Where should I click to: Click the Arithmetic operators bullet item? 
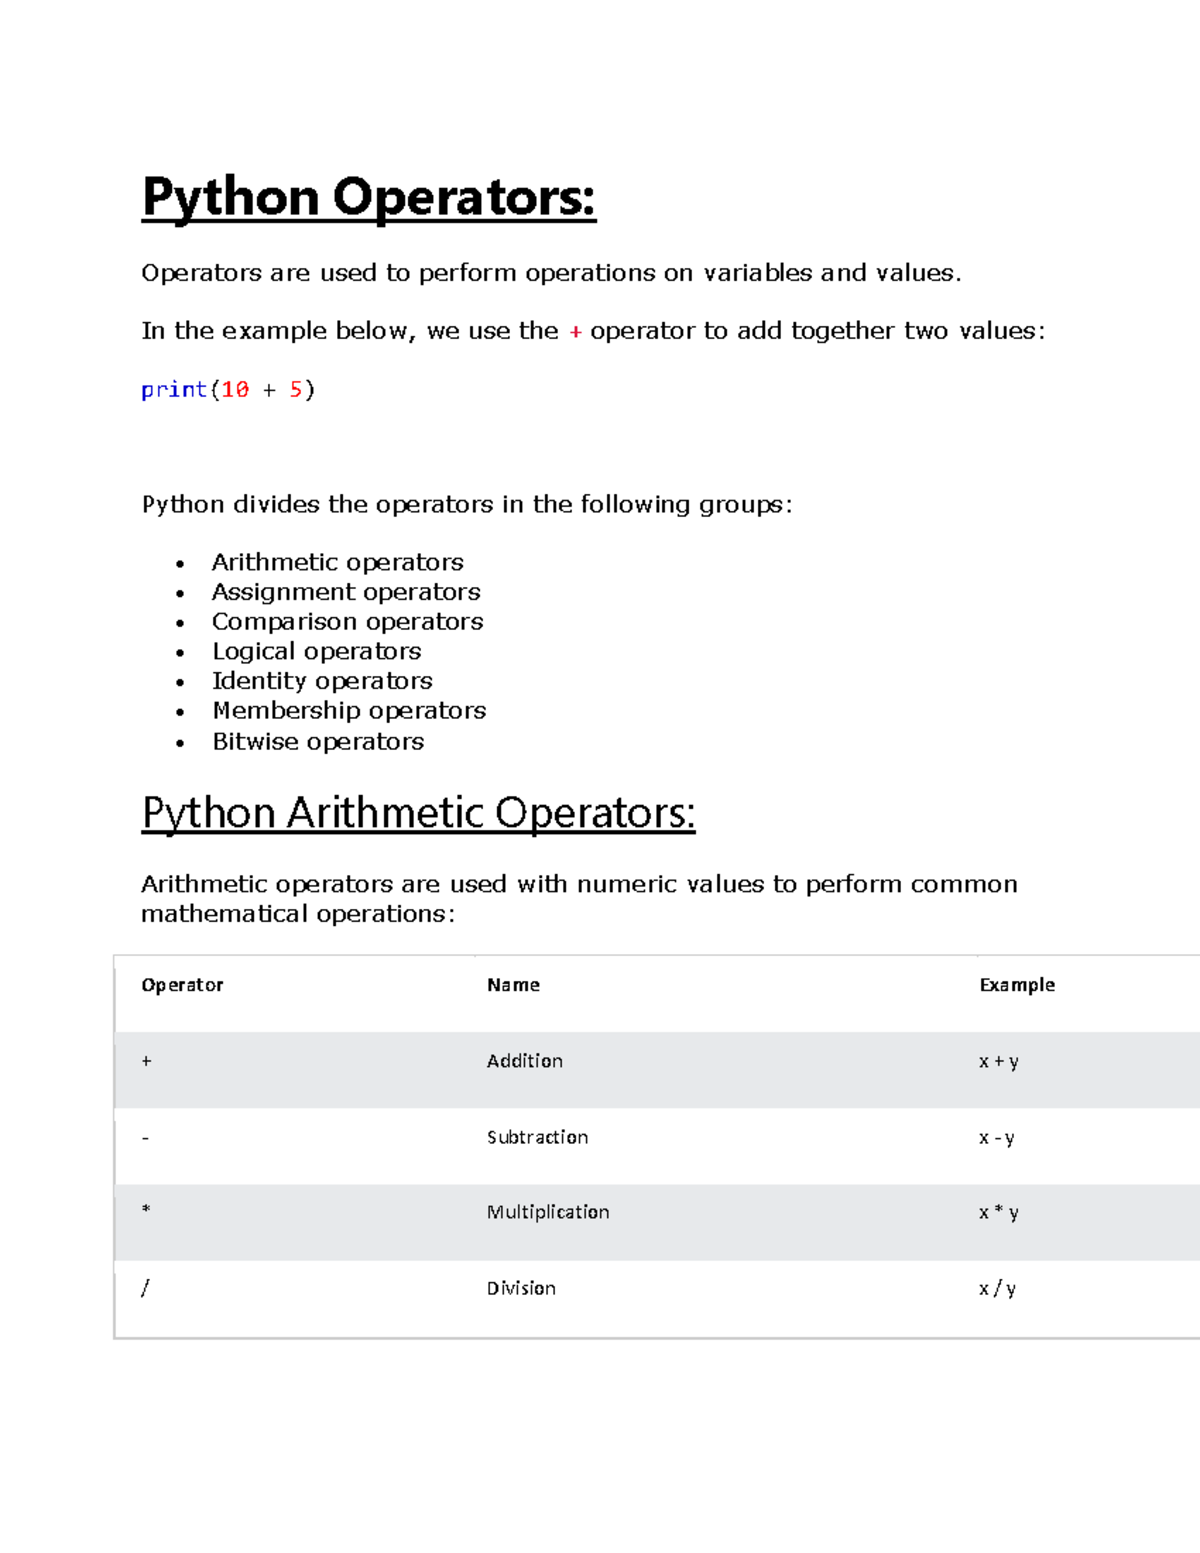tap(337, 561)
